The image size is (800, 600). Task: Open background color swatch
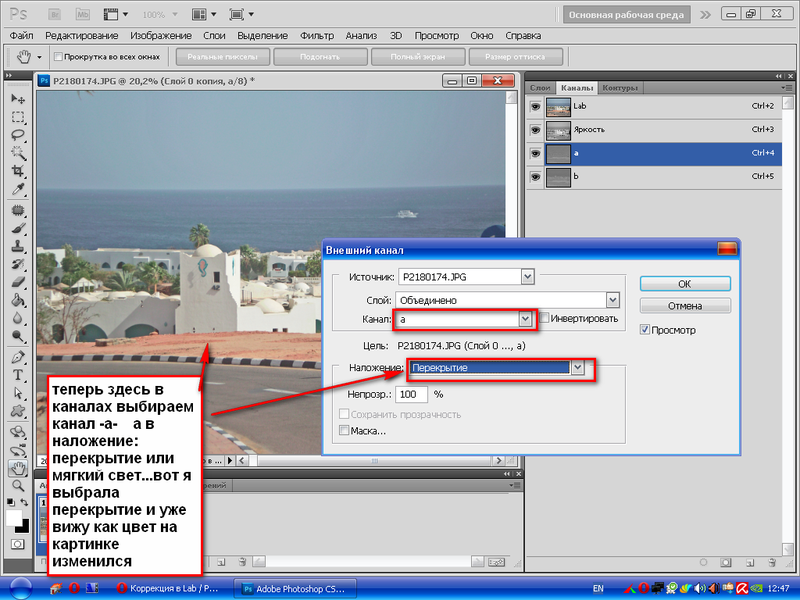(24, 528)
